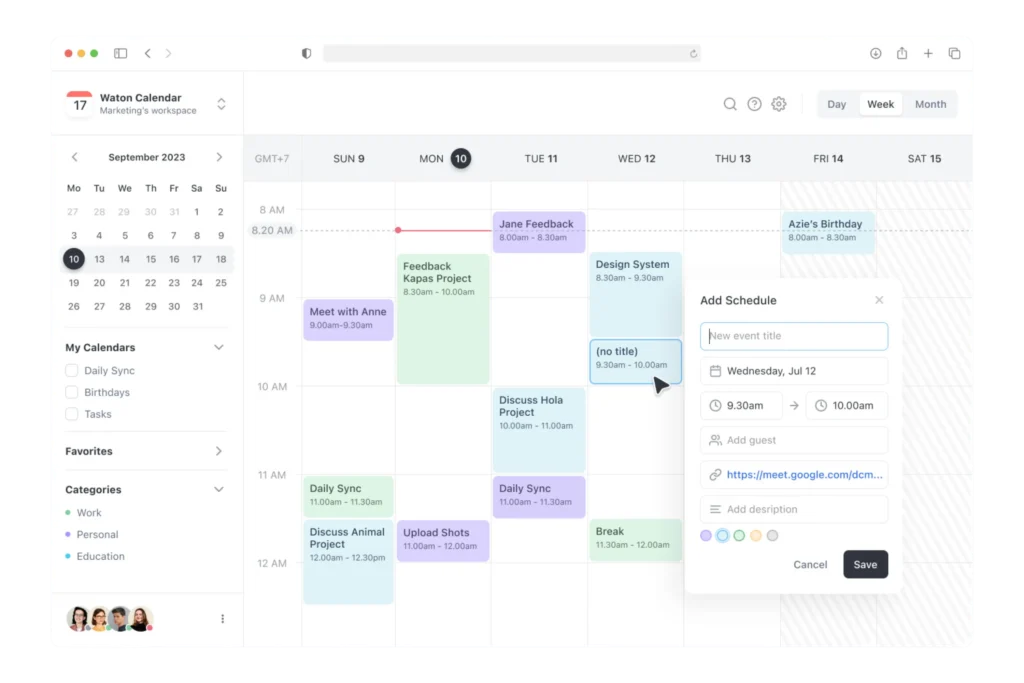
Task: Open the settings gear icon
Action: coord(779,104)
